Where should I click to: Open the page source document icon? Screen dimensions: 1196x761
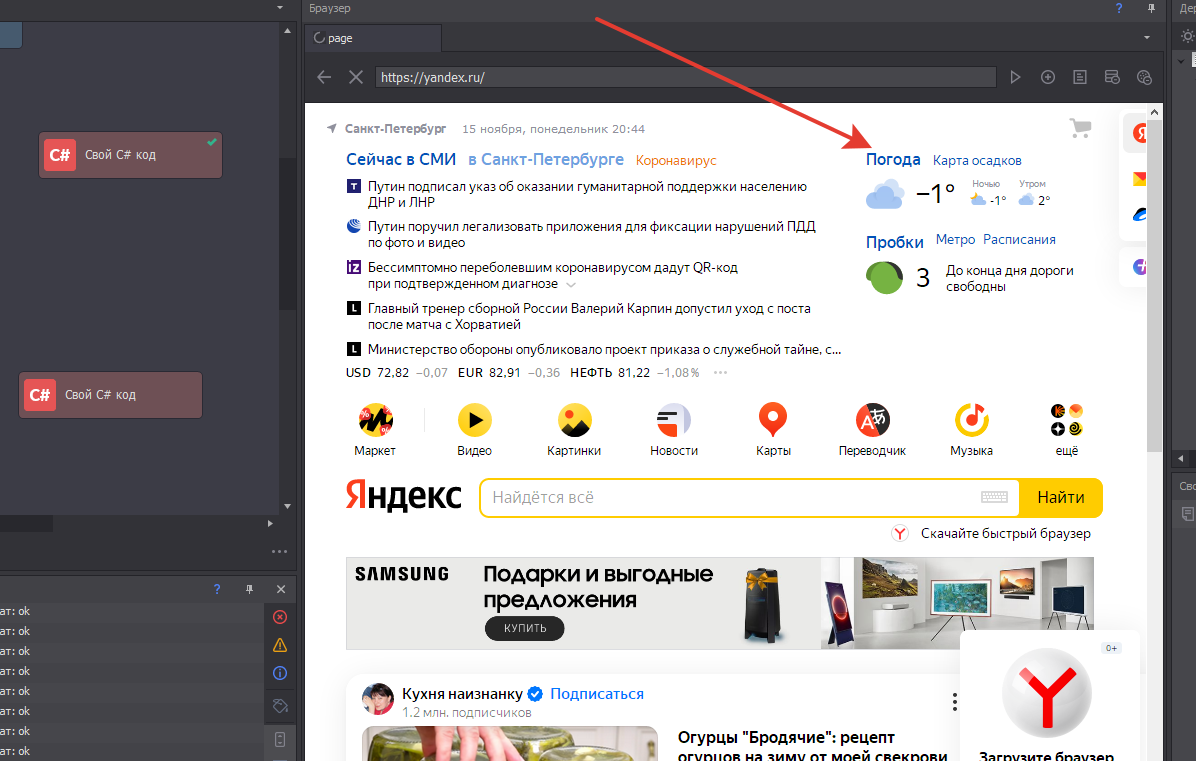coord(1080,77)
